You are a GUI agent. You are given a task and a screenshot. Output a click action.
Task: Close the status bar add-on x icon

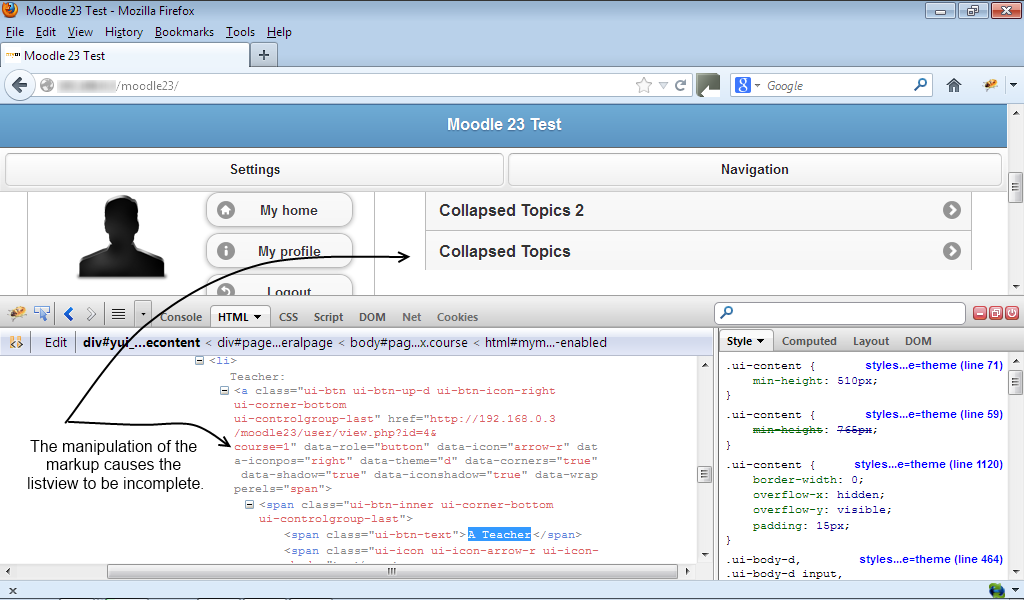pos(12,591)
